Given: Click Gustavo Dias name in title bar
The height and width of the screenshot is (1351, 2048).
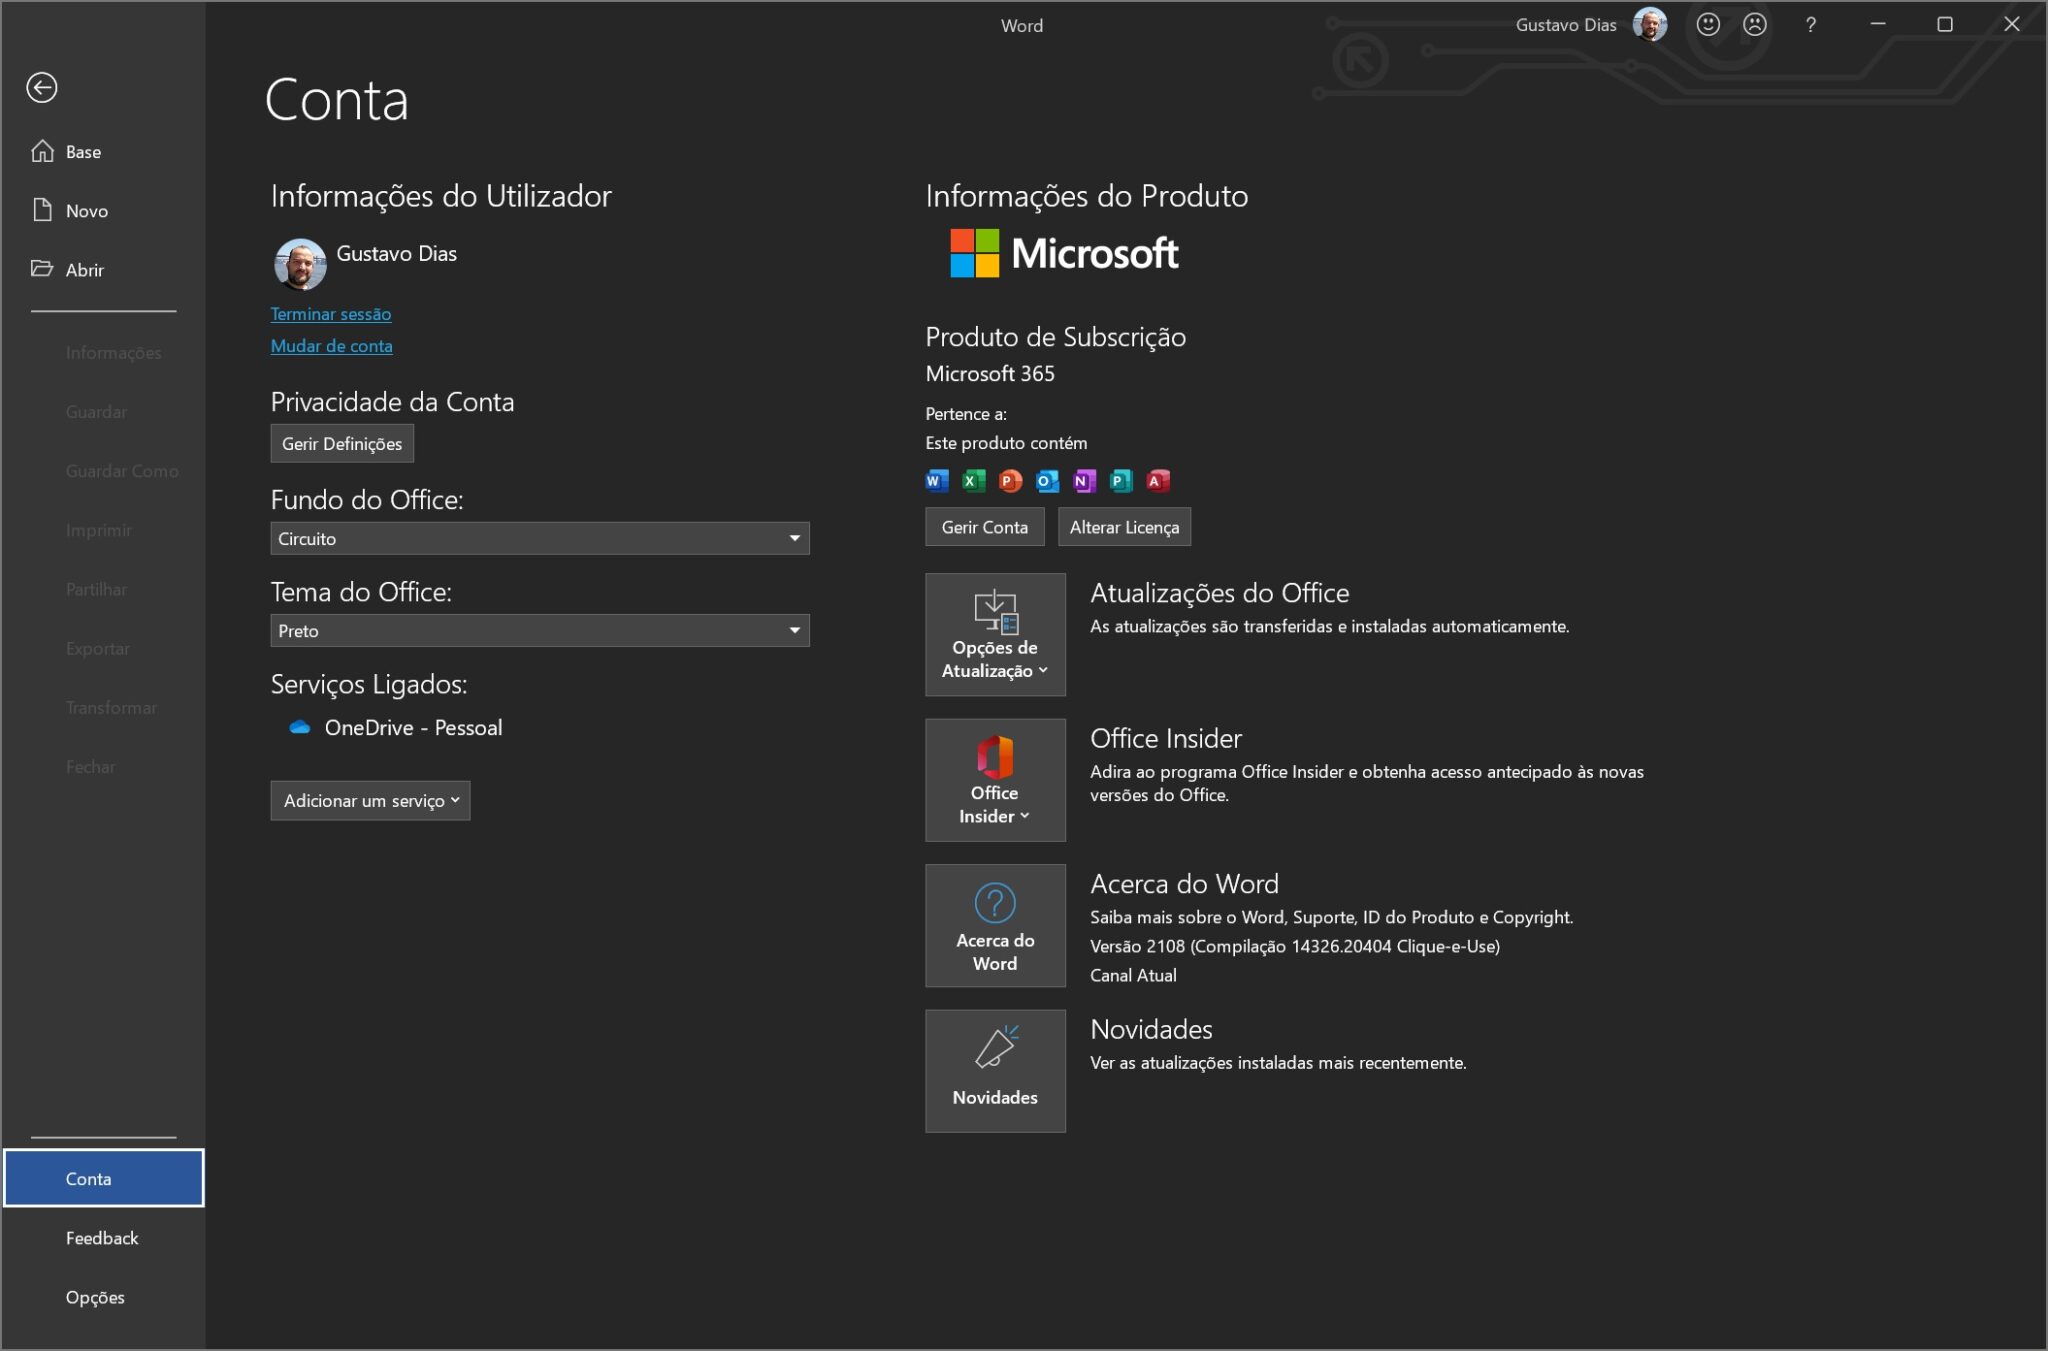Looking at the screenshot, I should tap(1566, 25).
